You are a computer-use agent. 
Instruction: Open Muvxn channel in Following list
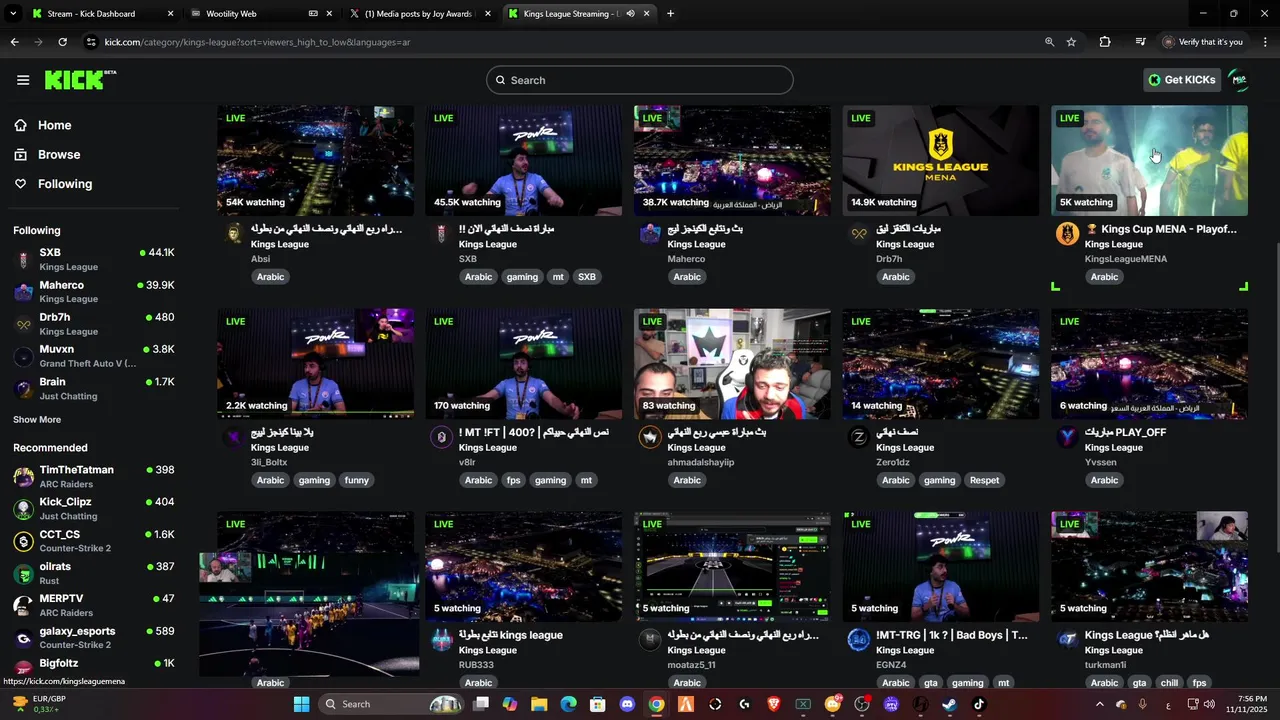pyautogui.click(x=94, y=356)
